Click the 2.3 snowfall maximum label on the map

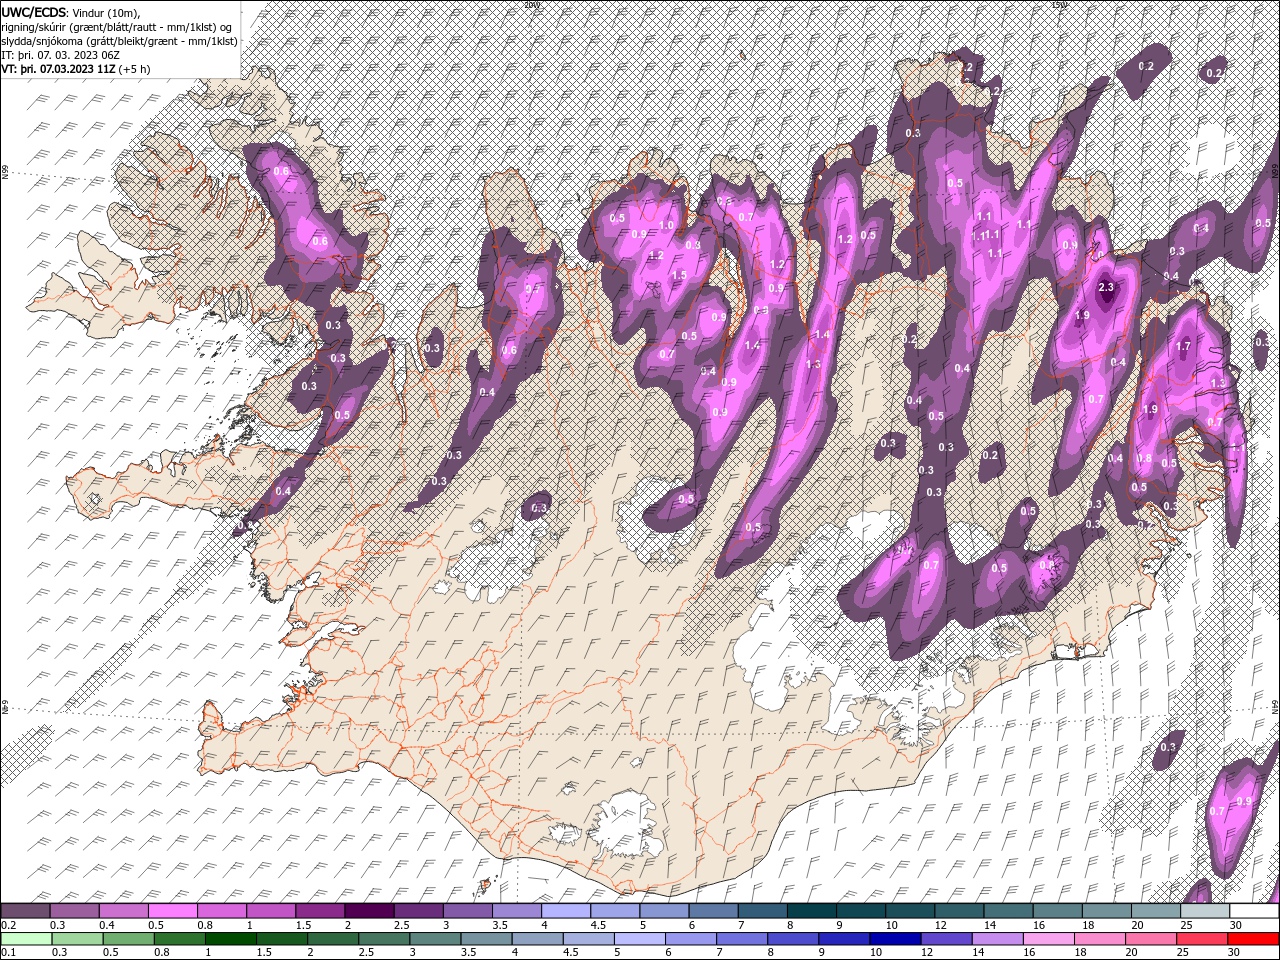pyautogui.click(x=1106, y=287)
